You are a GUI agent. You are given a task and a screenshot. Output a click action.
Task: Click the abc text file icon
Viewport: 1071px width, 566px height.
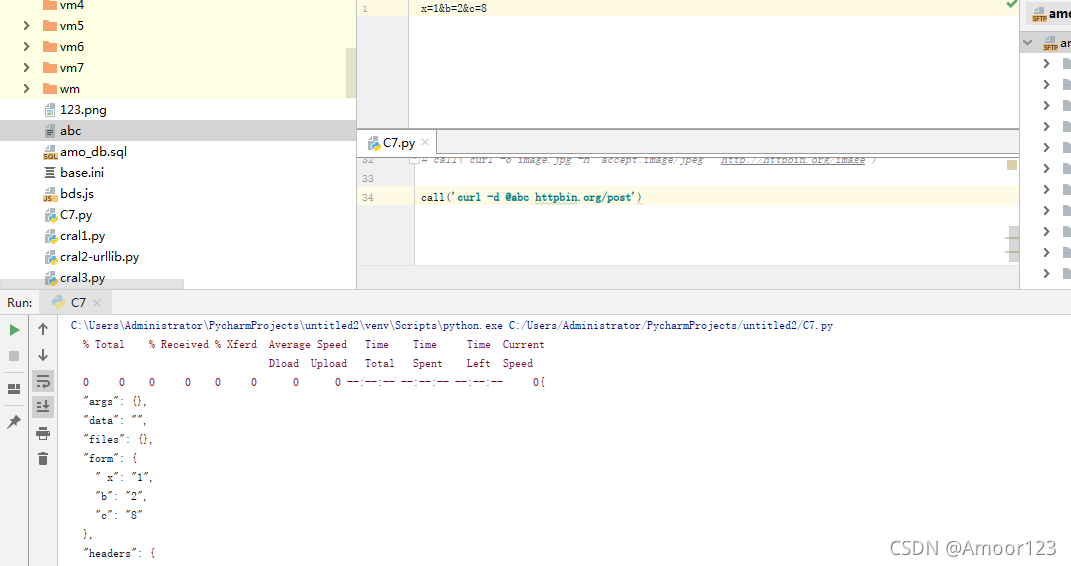[50, 131]
